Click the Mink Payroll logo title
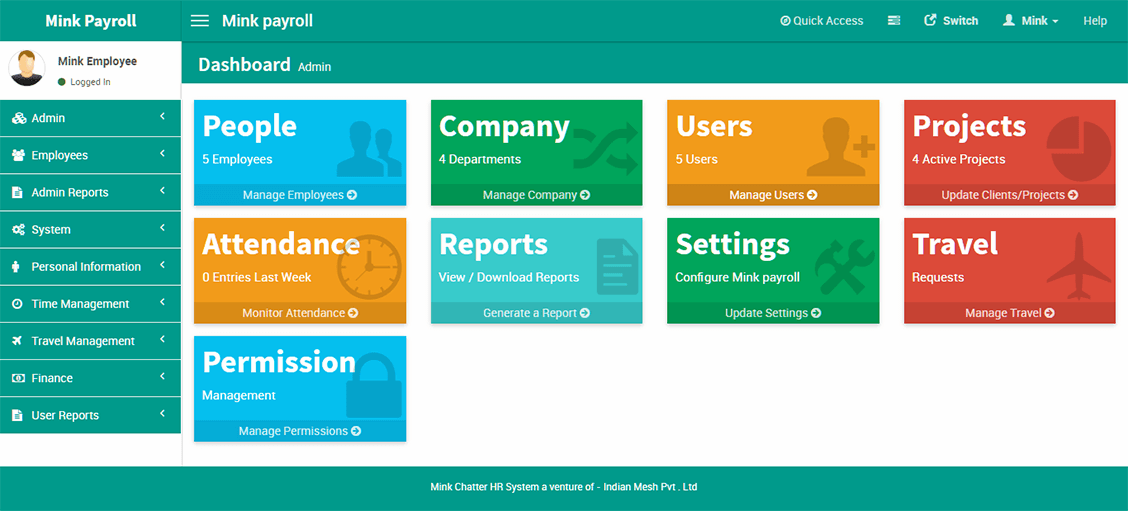The image size is (1128, 511). click(x=91, y=21)
